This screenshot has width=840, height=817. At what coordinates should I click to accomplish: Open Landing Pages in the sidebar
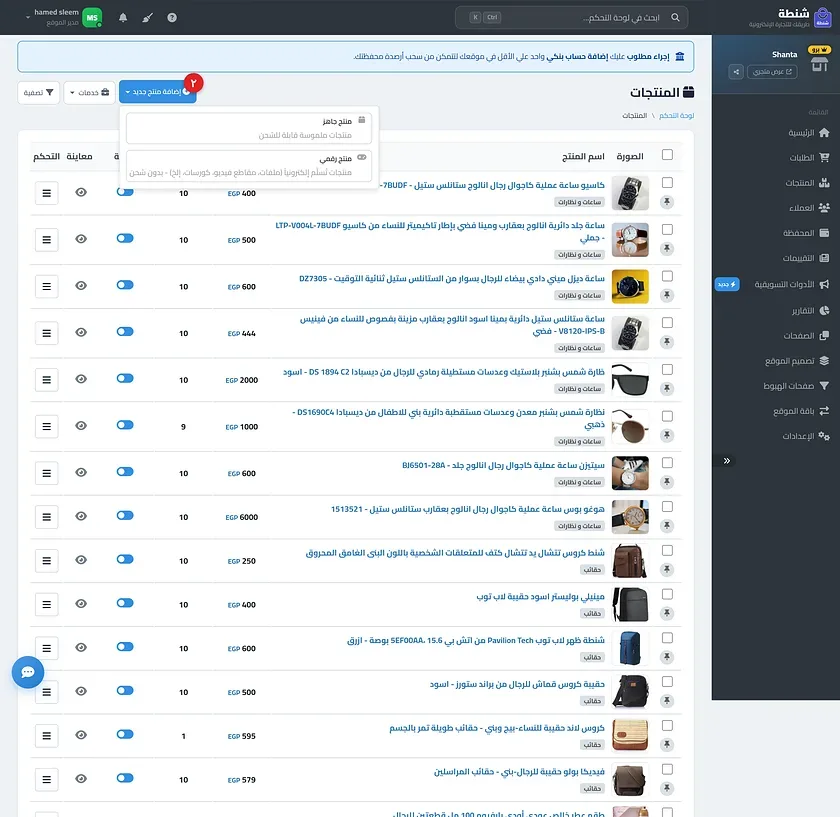point(796,386)
